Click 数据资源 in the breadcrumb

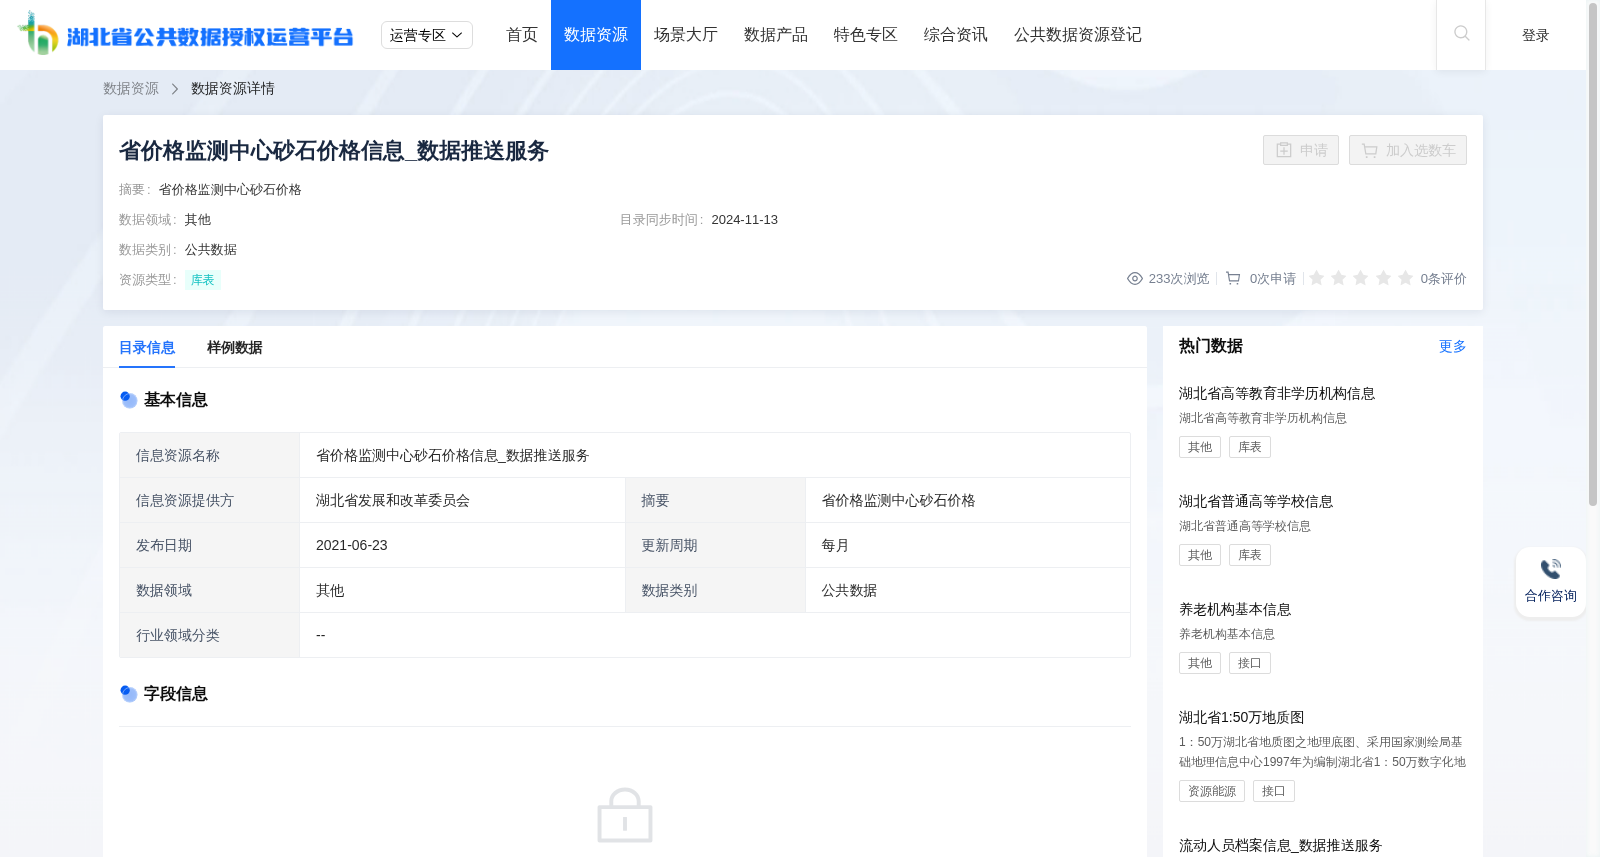coord(131,89)
